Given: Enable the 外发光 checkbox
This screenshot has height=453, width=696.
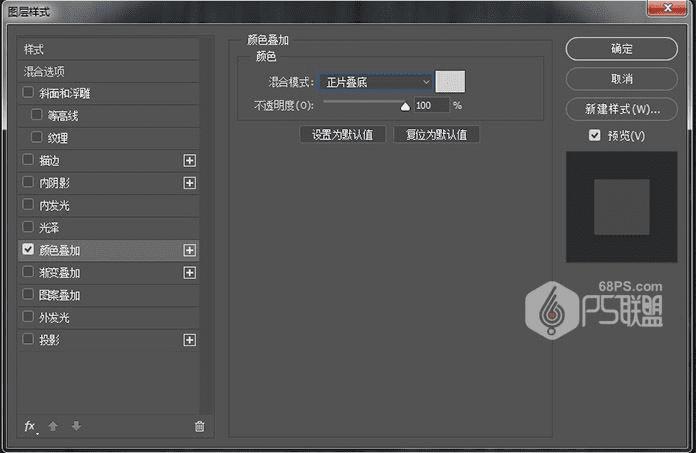Looking at the screenshot, I should point(28,316).
